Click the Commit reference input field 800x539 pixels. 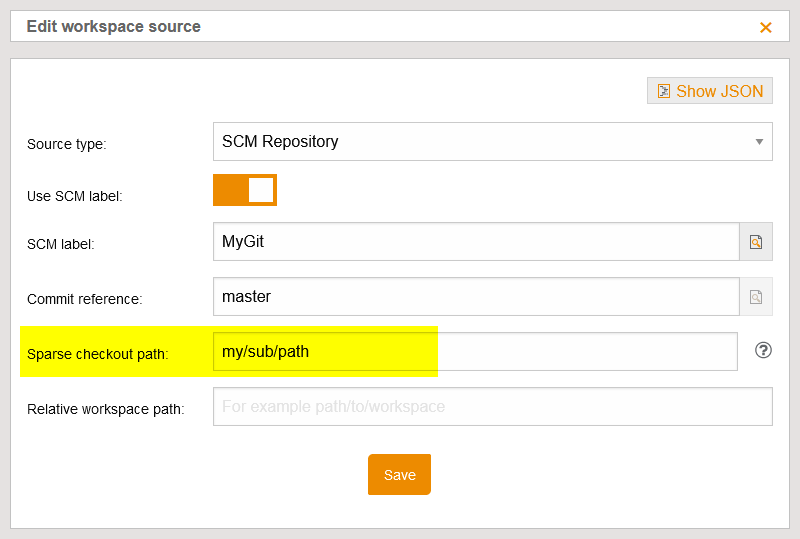[x=476, y=297]
